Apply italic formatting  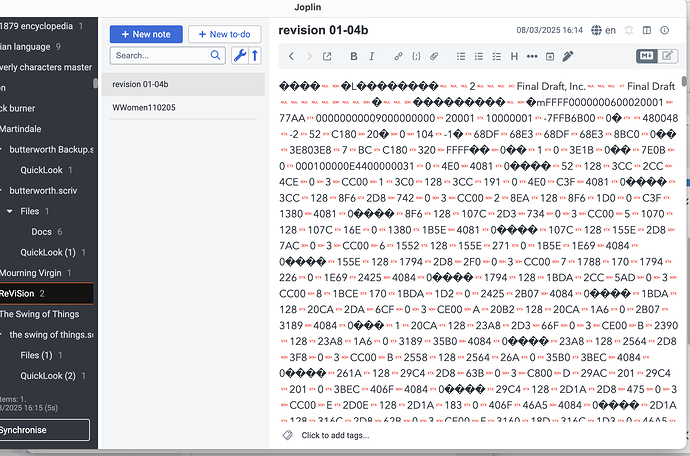pyautogui.click(x=372, y=56)
